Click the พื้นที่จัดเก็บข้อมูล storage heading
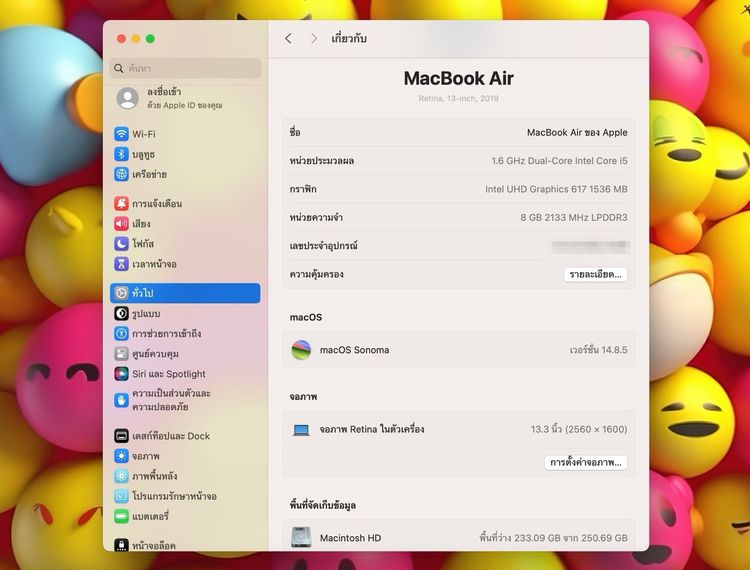Viewport: 750px width, 570px height. pos(322,505)
